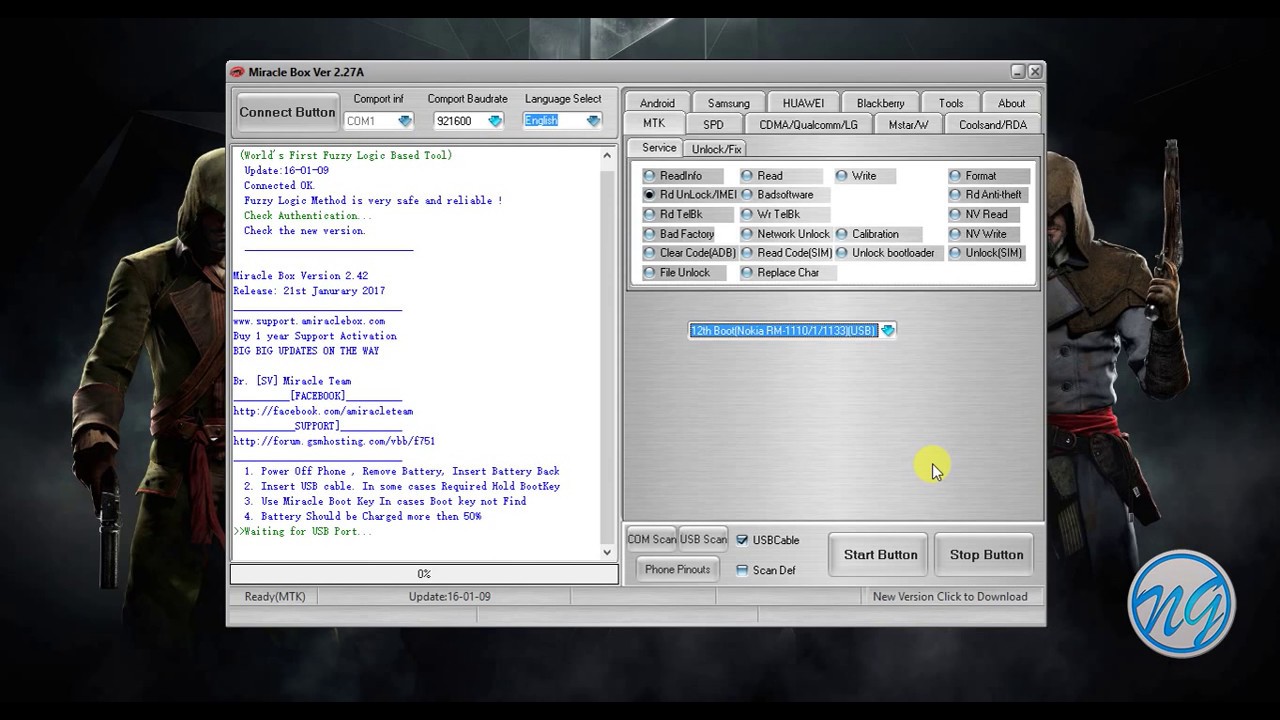Click the Update:16-01-09 status bar entry
The image size is (1280, 720).
click(x=449, y=596)
